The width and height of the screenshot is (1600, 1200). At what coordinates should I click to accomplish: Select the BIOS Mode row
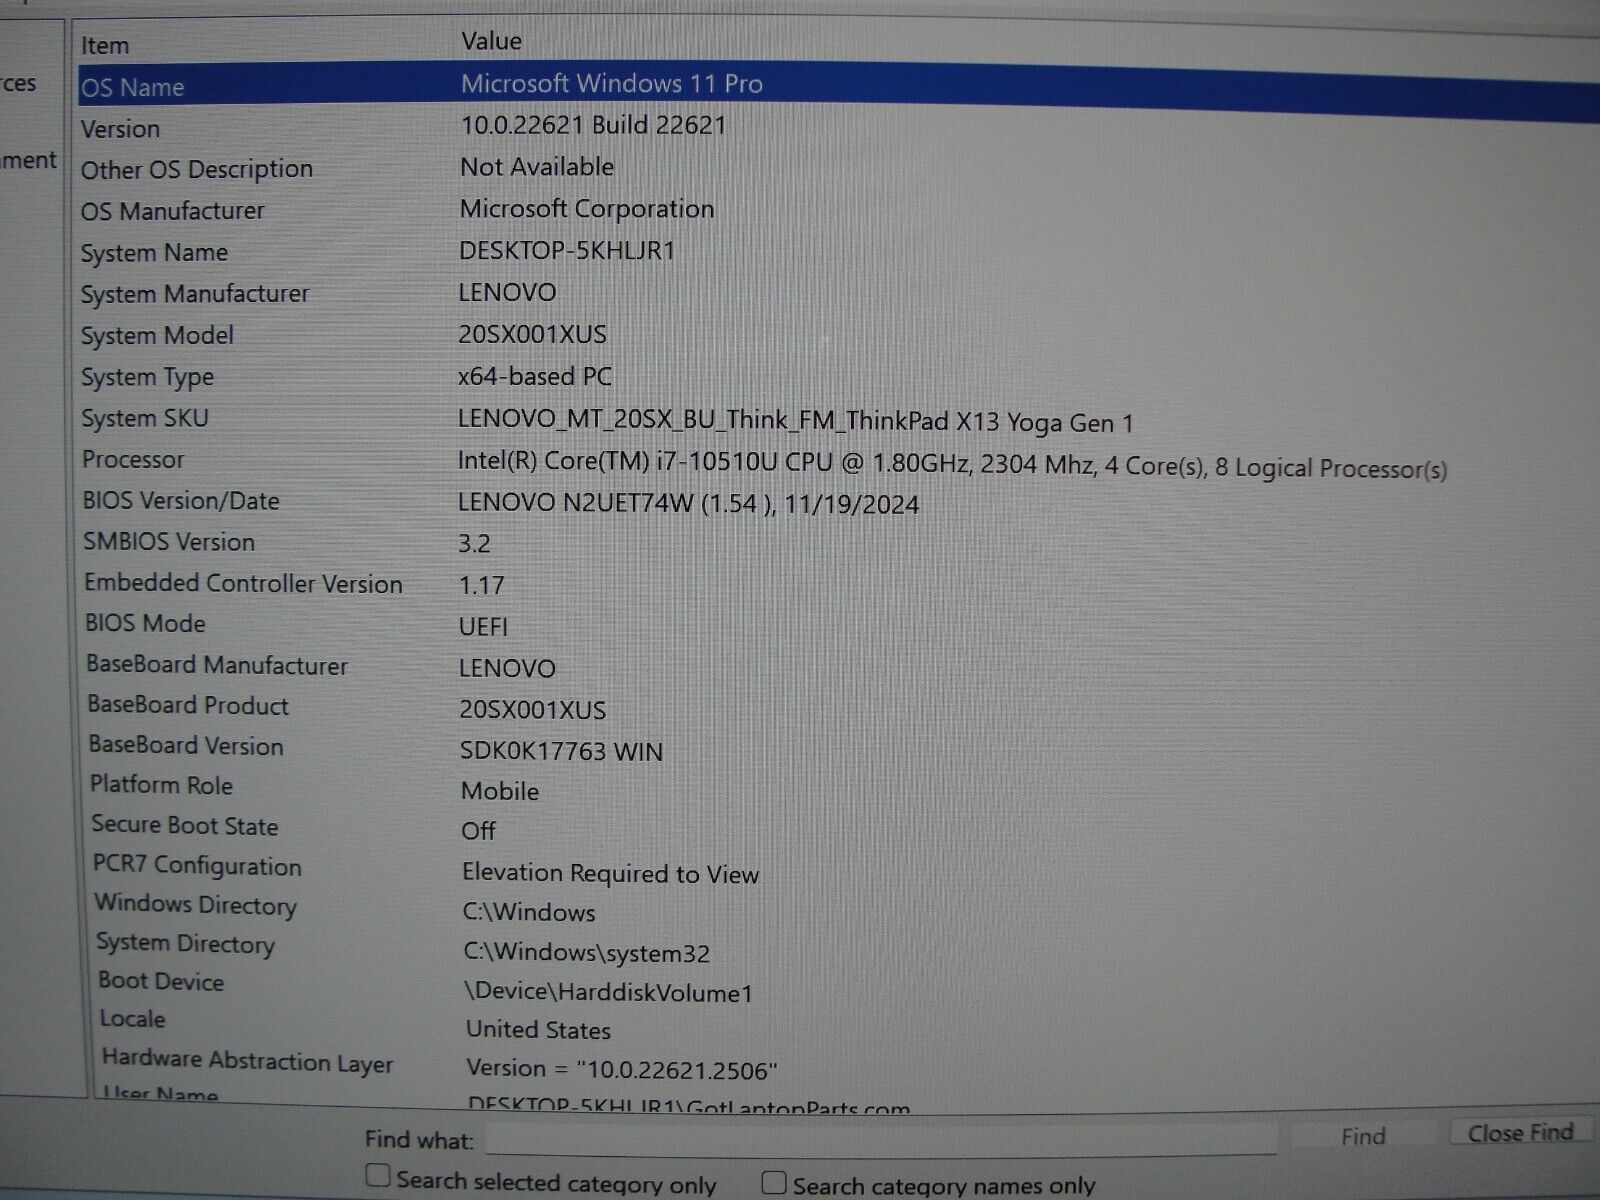pos(146,624)
